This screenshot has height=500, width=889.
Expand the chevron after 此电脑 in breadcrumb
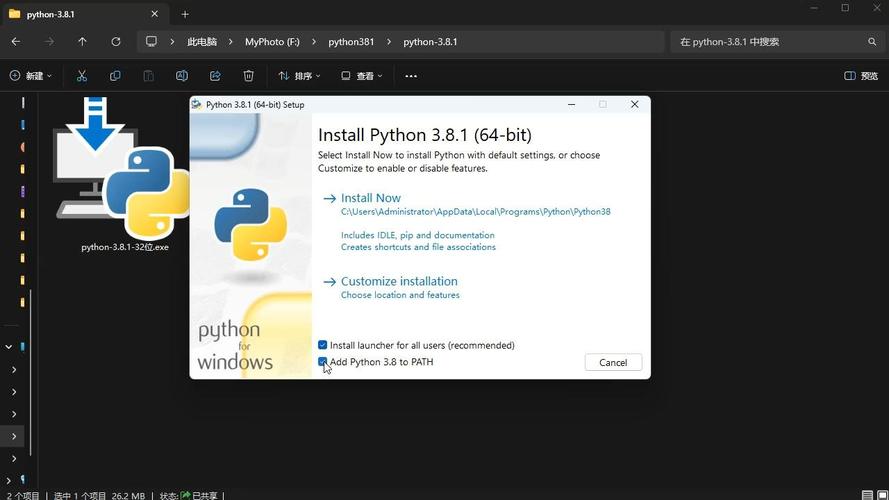pyautogui.click(x=231, y=42)
